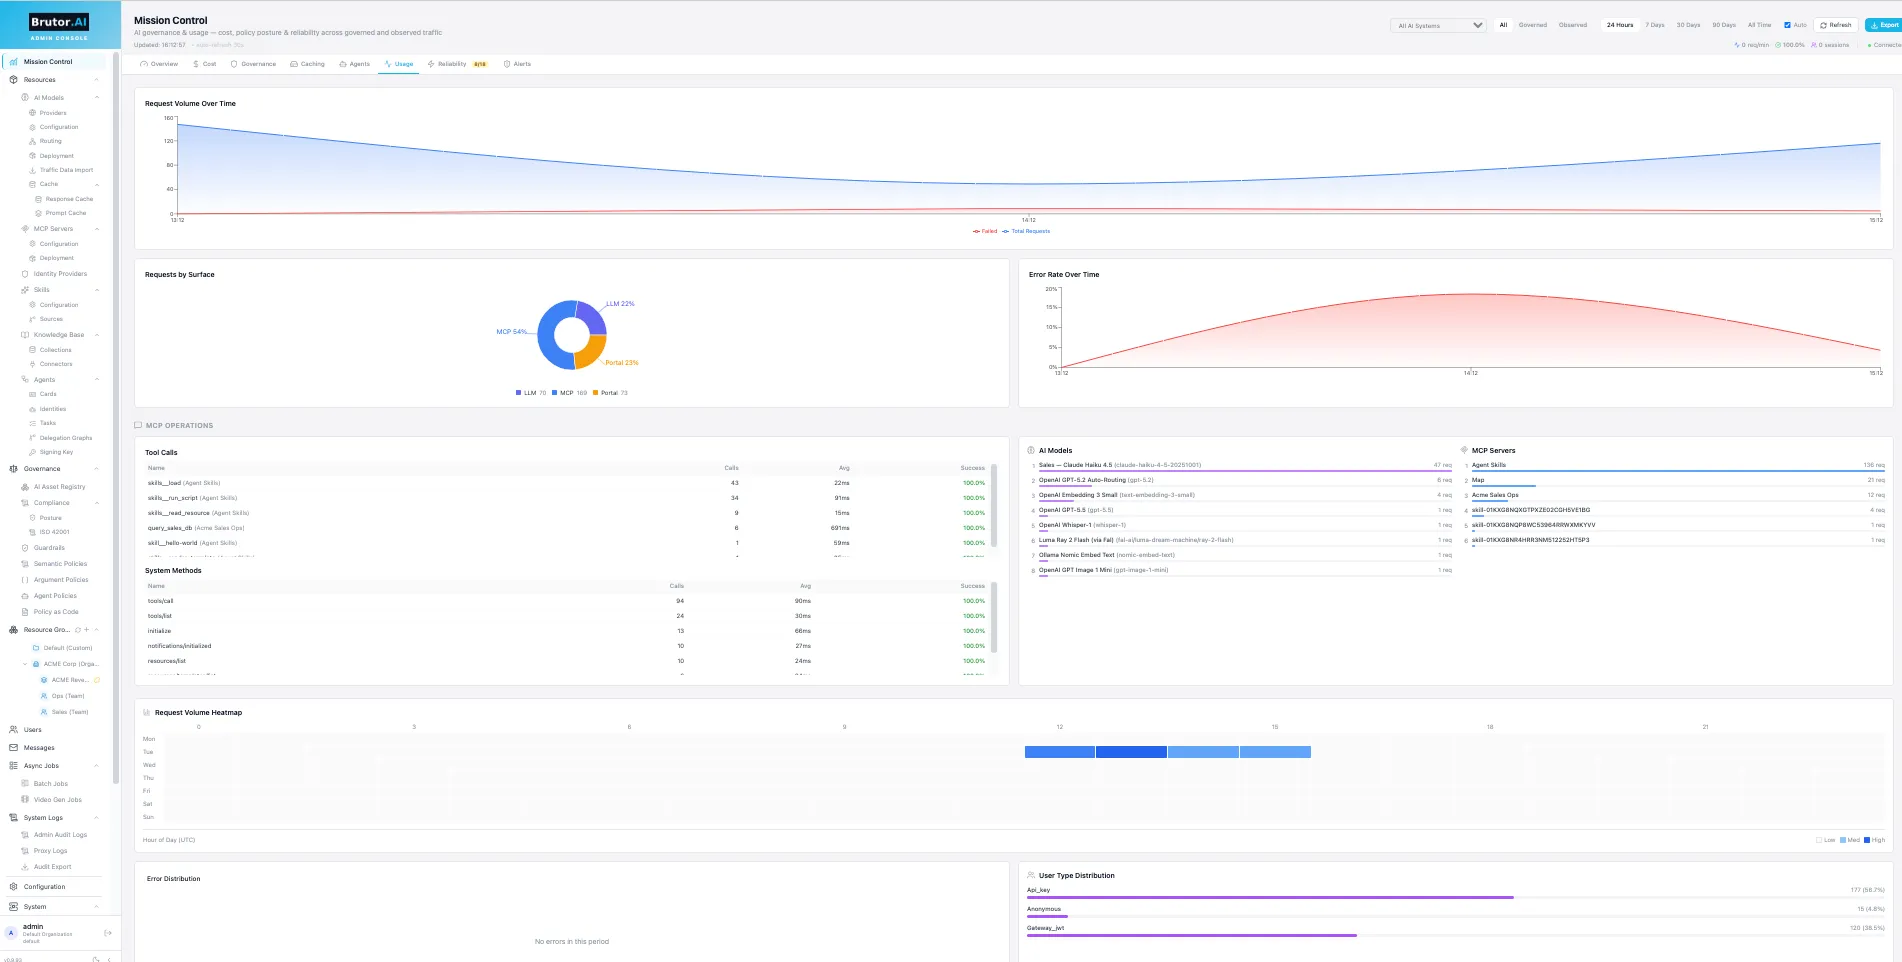Collapse the sidebar Governance section chevron
The image size is (1902, 962).
97,469
